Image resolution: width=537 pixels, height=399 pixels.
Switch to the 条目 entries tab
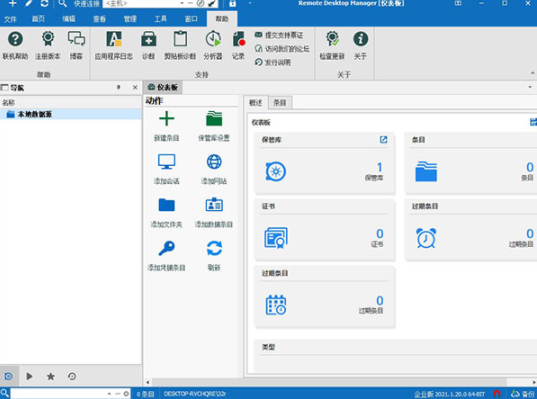click(x=280, y=102)
